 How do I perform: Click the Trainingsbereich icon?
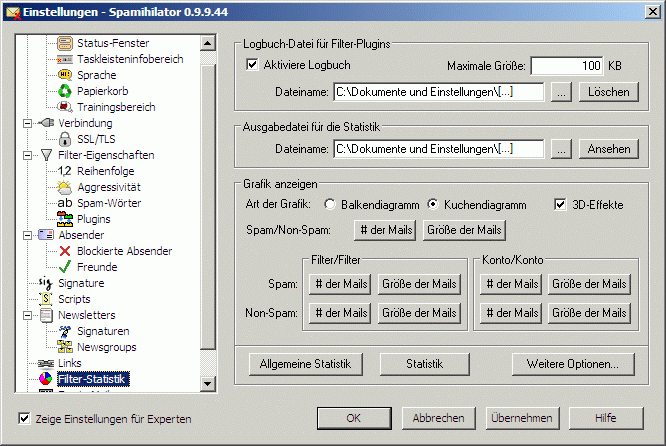click(65, 107)
